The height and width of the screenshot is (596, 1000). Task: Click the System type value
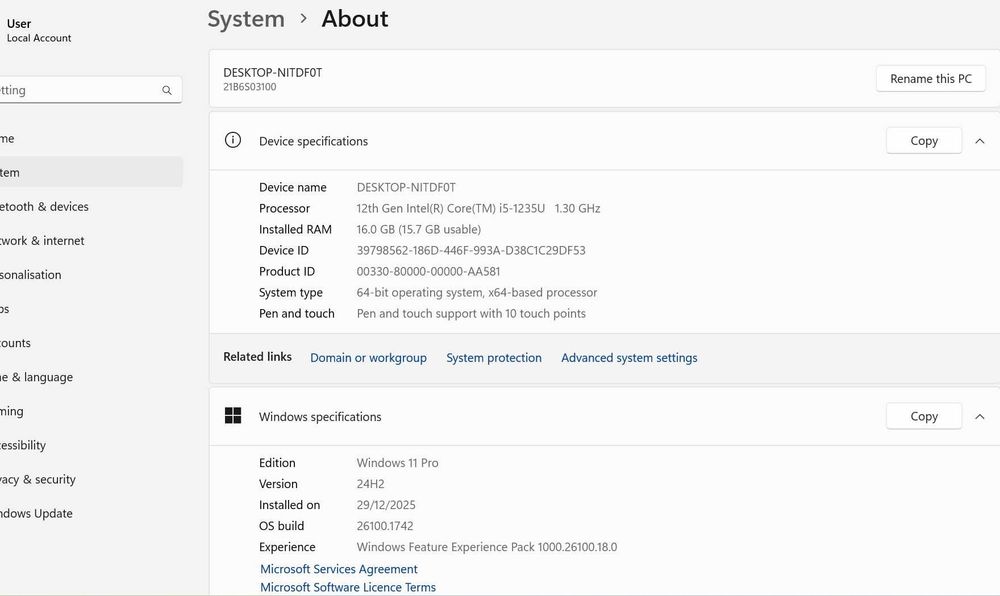point(476,293)
